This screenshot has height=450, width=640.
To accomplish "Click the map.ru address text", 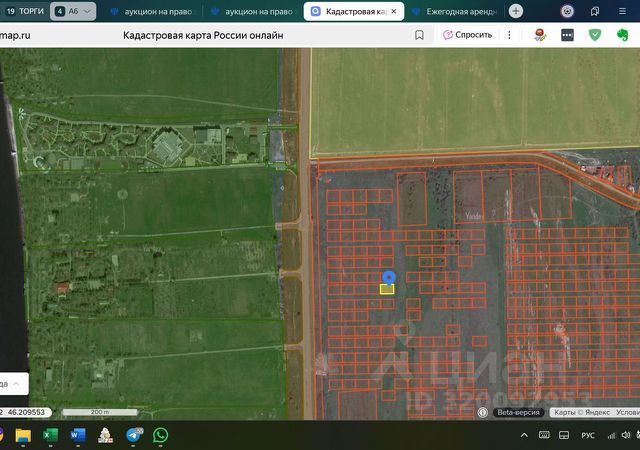I will point(15,36).
